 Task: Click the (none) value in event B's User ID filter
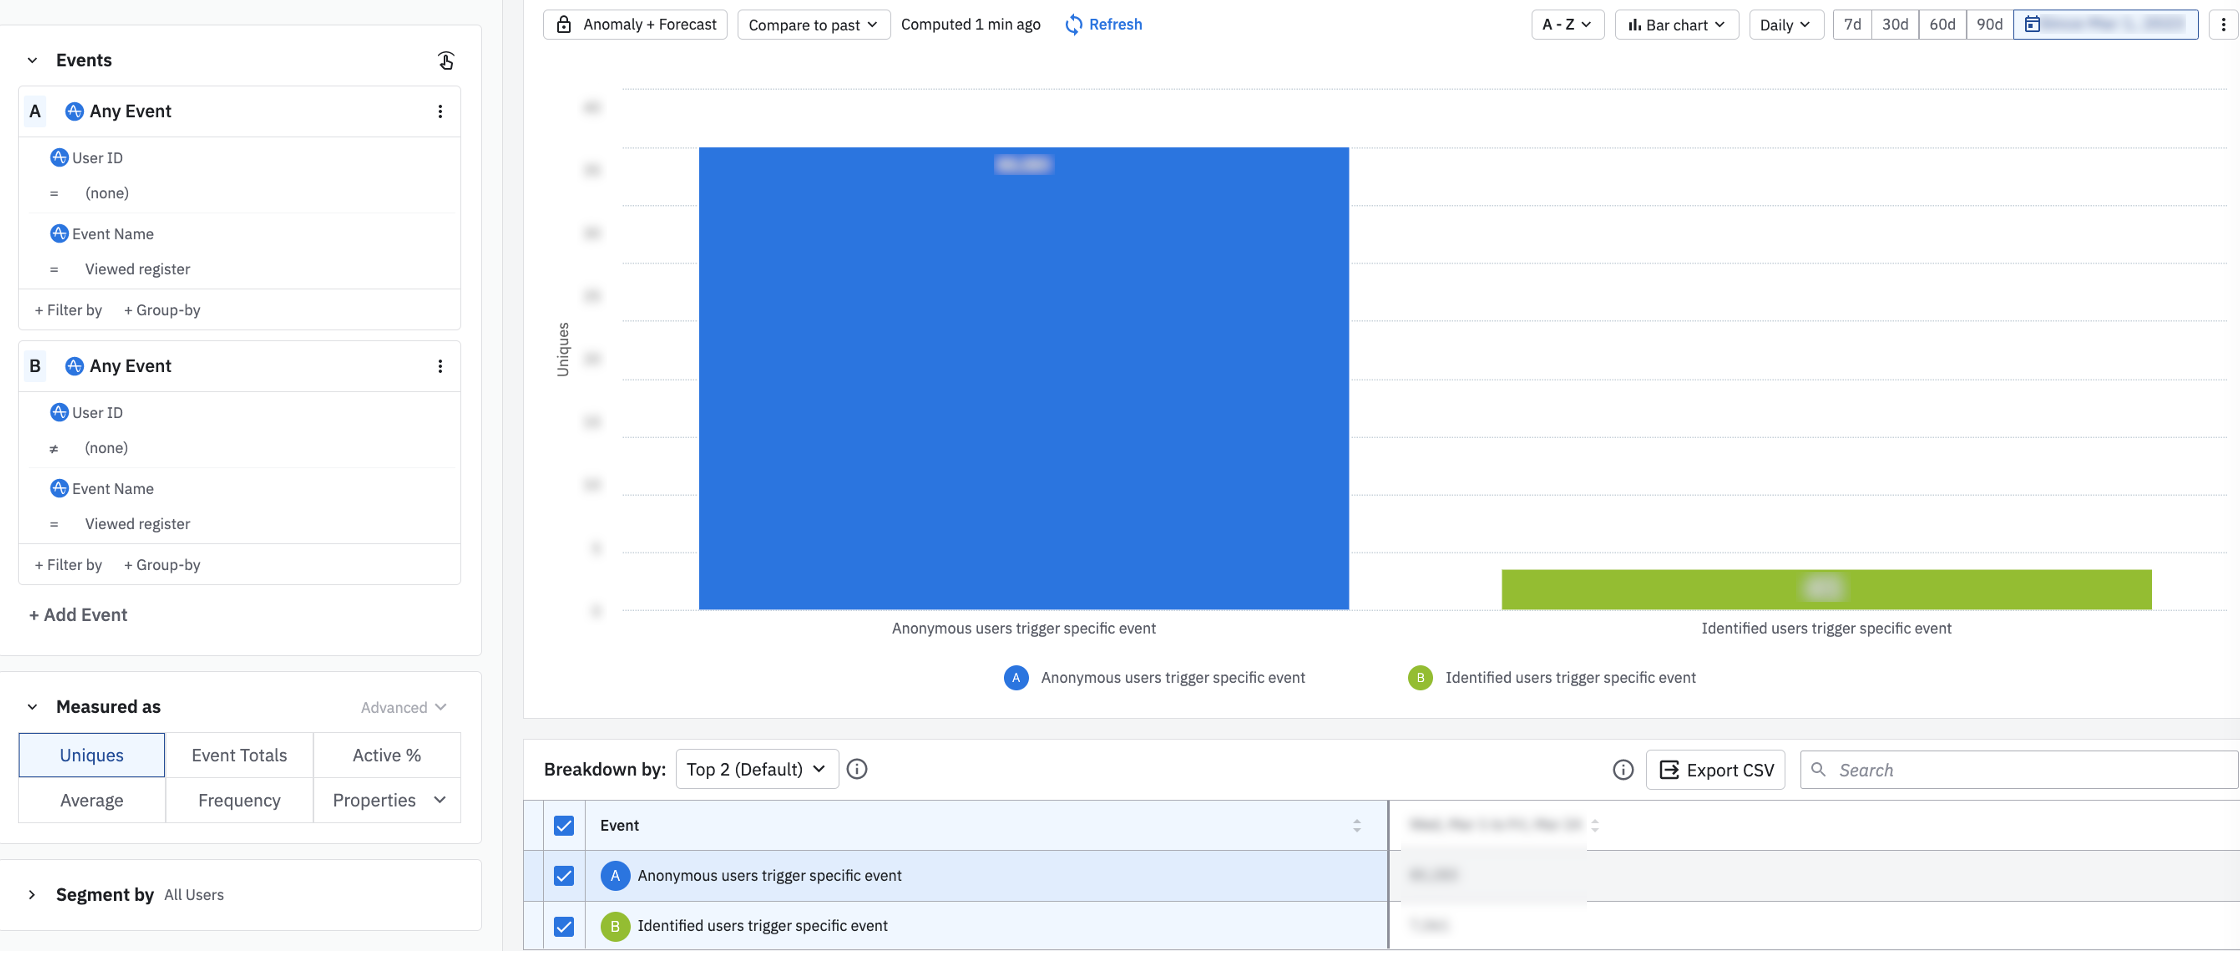[x=106, y=448]
